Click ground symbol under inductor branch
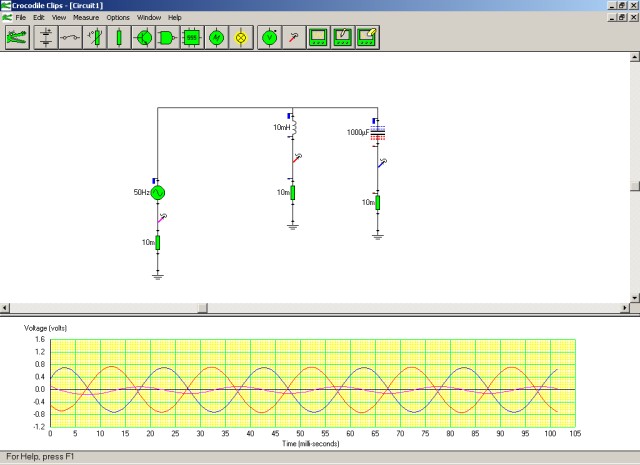Image resolution: width=640 pixels, height=465 pixels. pyautogui.click(x=293, y=227)
